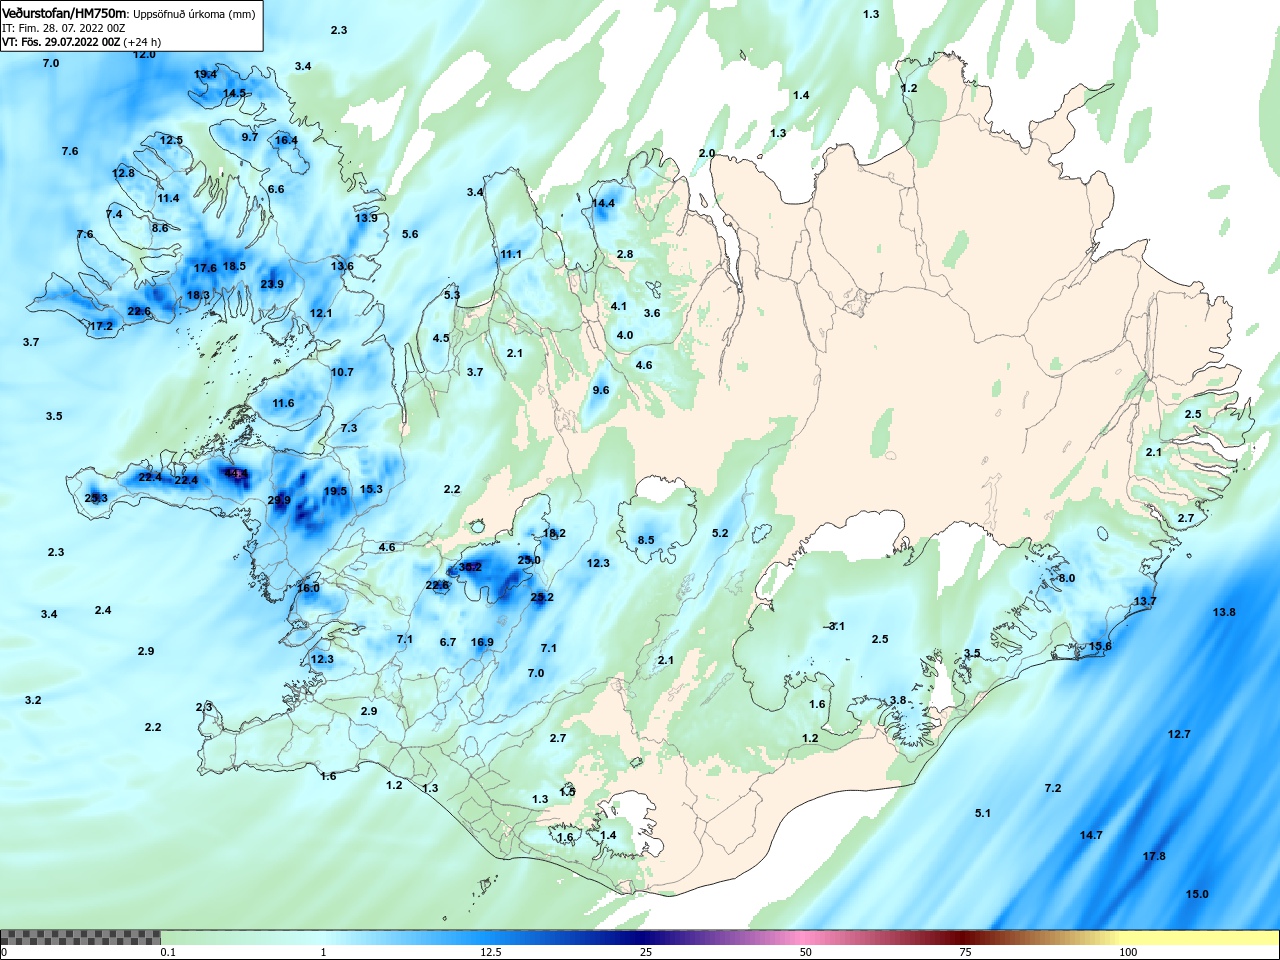Click the Veðurstofan/HM750m title text
This screenshot has width=1280, height=960.
pyautogui.click(x=64, y=13)
